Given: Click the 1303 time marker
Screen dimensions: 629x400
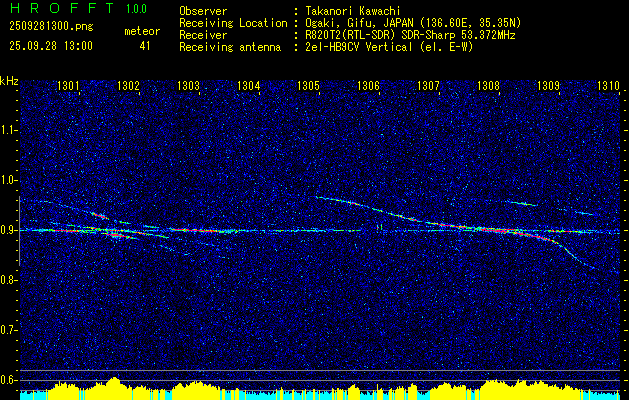Looking at the screenshot, I should click(x=189, y=86).
